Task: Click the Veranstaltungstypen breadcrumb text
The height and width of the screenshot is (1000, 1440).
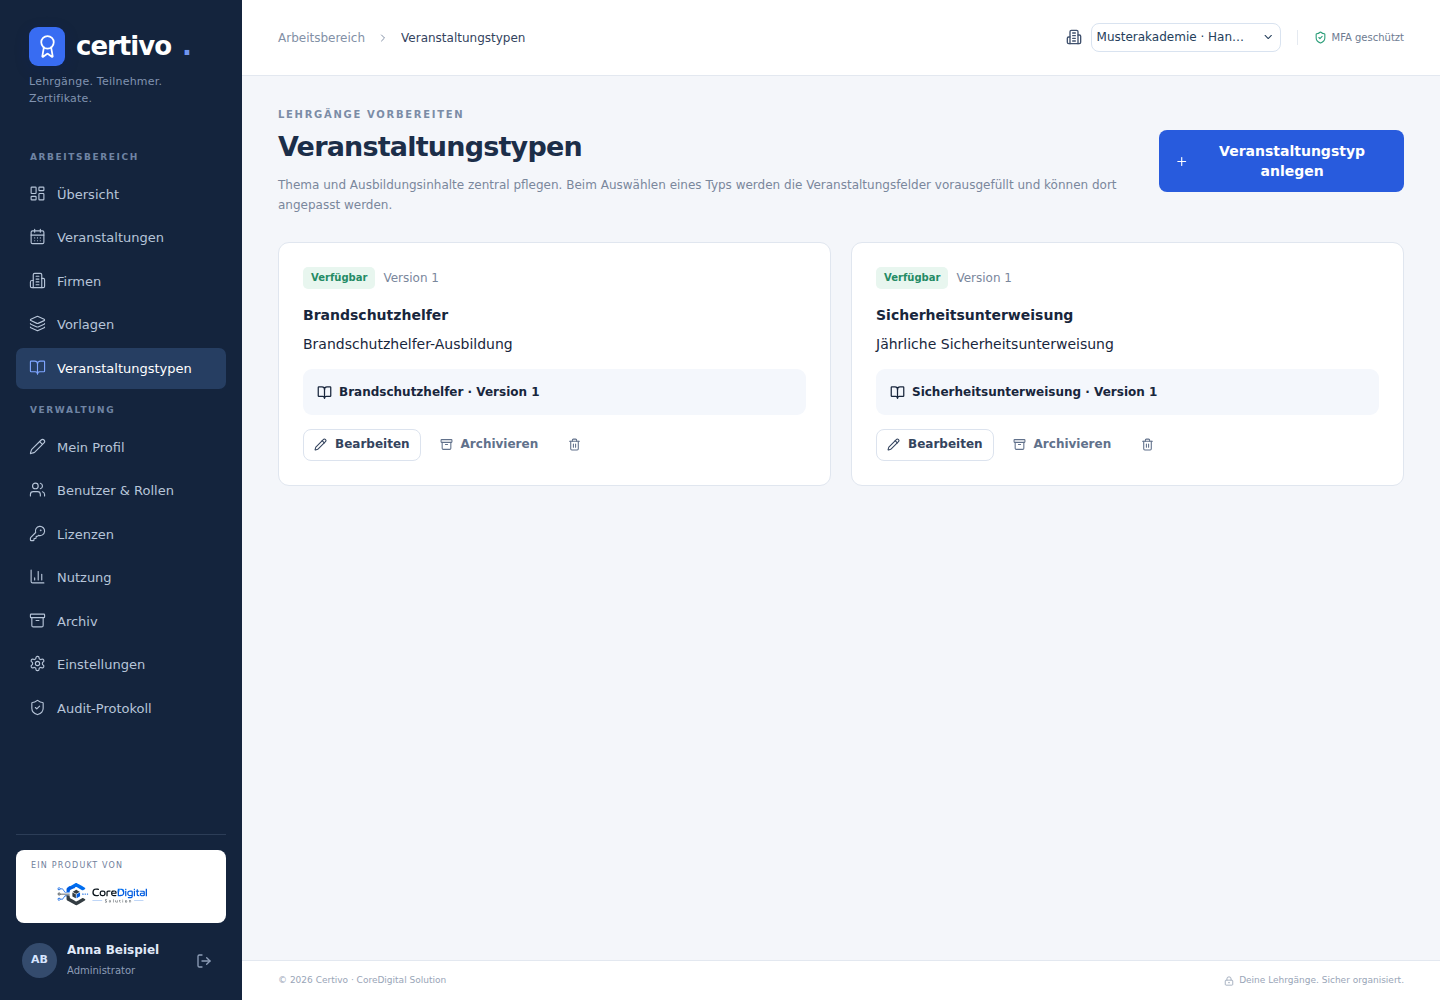Action: (x=463, y=38)
